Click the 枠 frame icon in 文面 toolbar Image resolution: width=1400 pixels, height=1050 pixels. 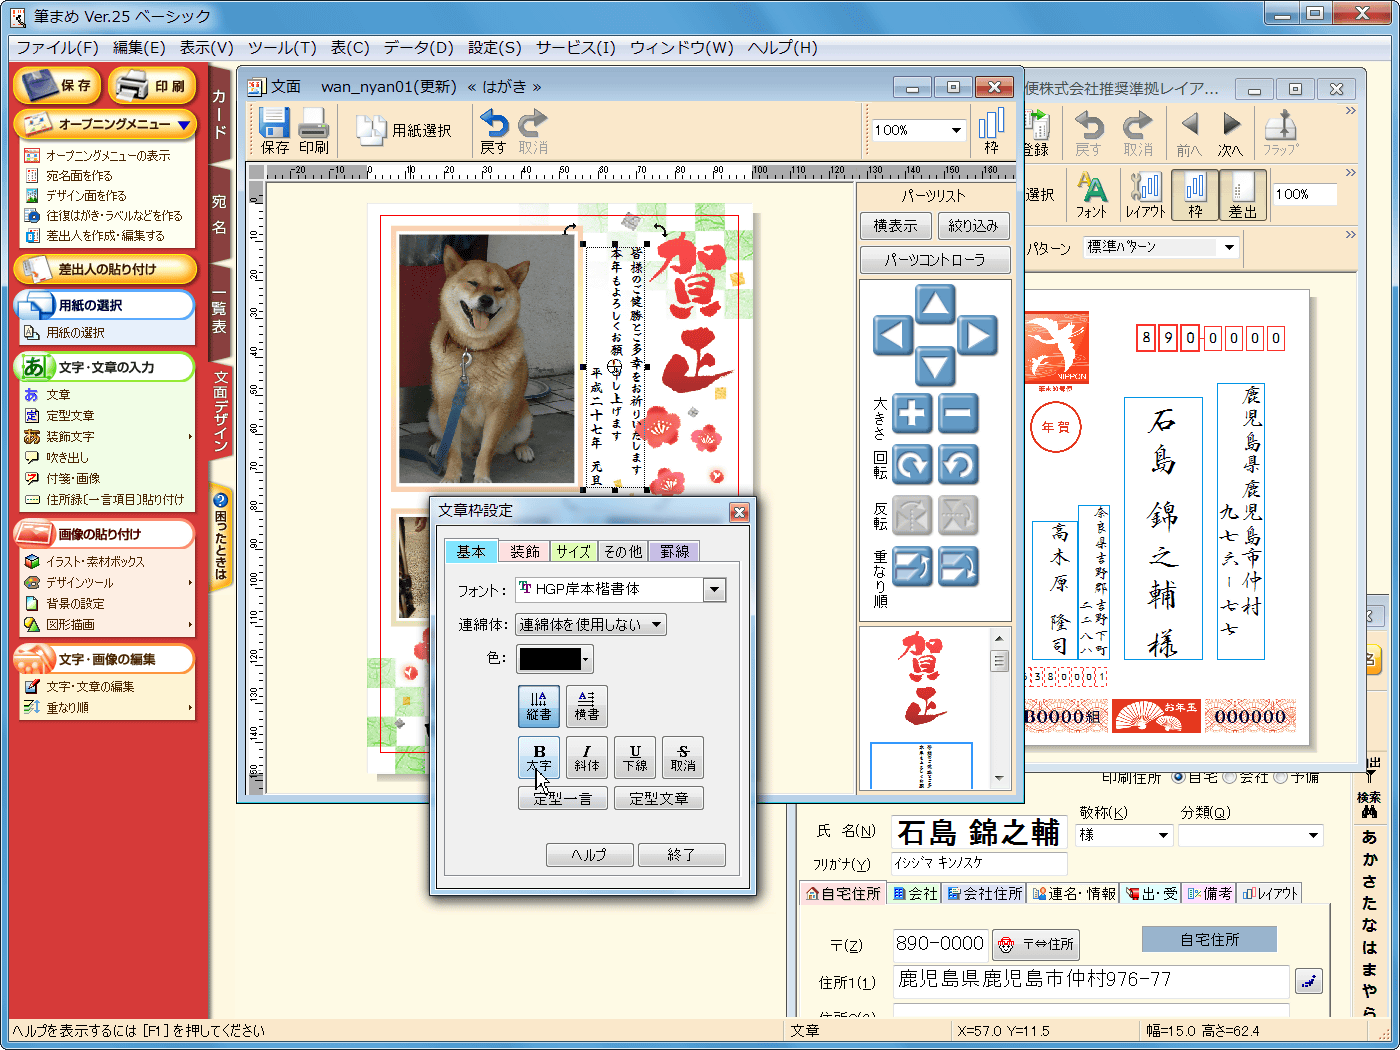coord(991,131)
